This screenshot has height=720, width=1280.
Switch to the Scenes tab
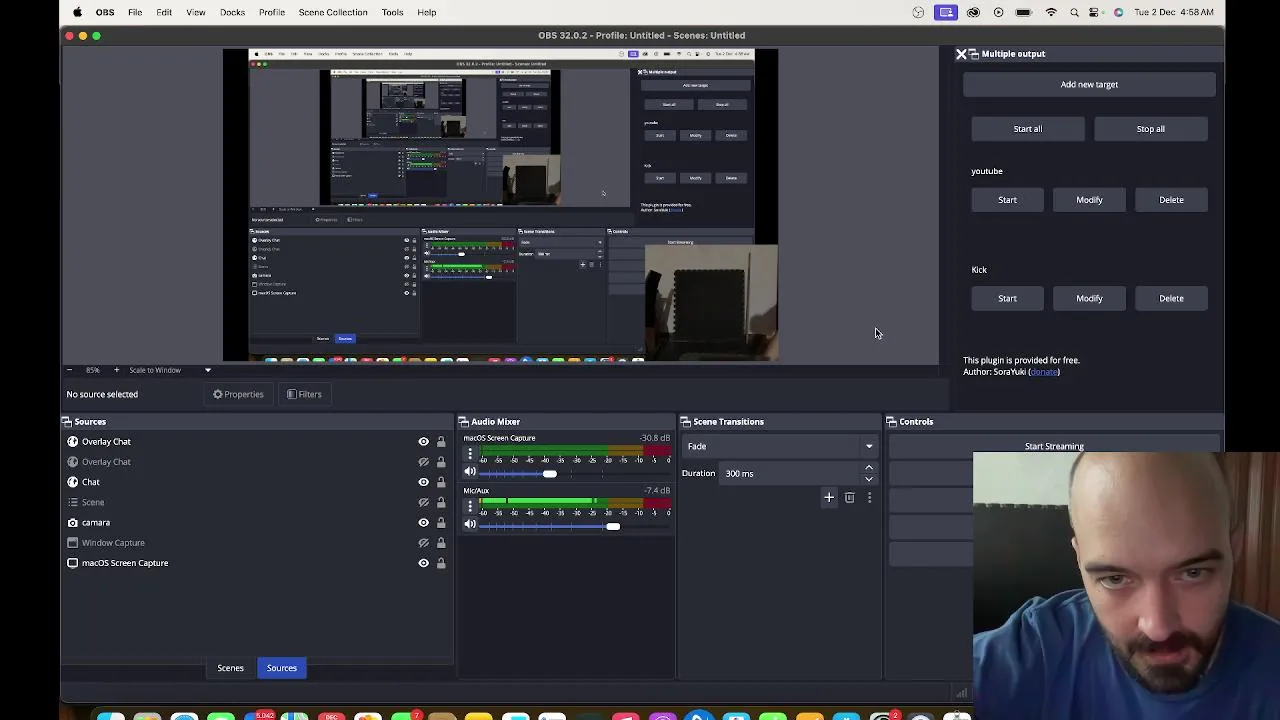click(x=230, y=668)
